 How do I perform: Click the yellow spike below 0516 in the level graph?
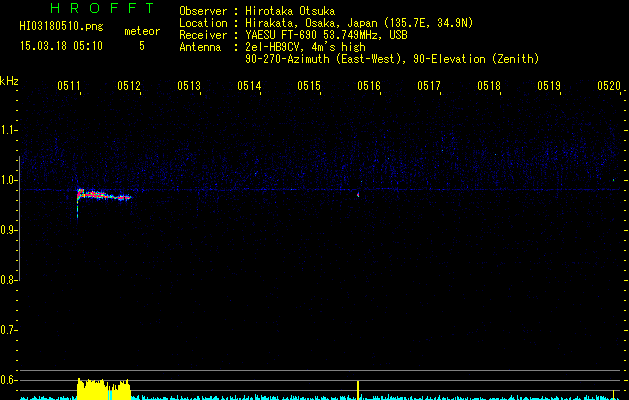pos(358,390)
